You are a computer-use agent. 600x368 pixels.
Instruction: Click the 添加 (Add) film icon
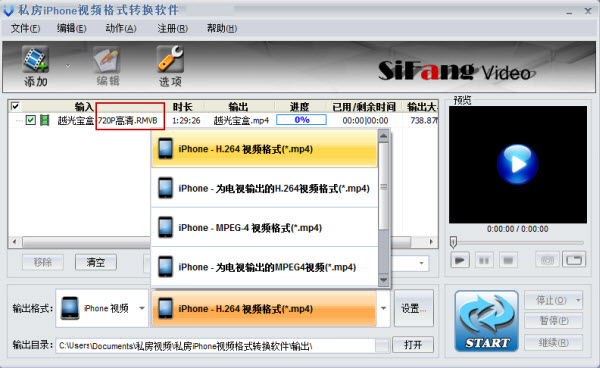pyautogui.click(x=36, y=60)
